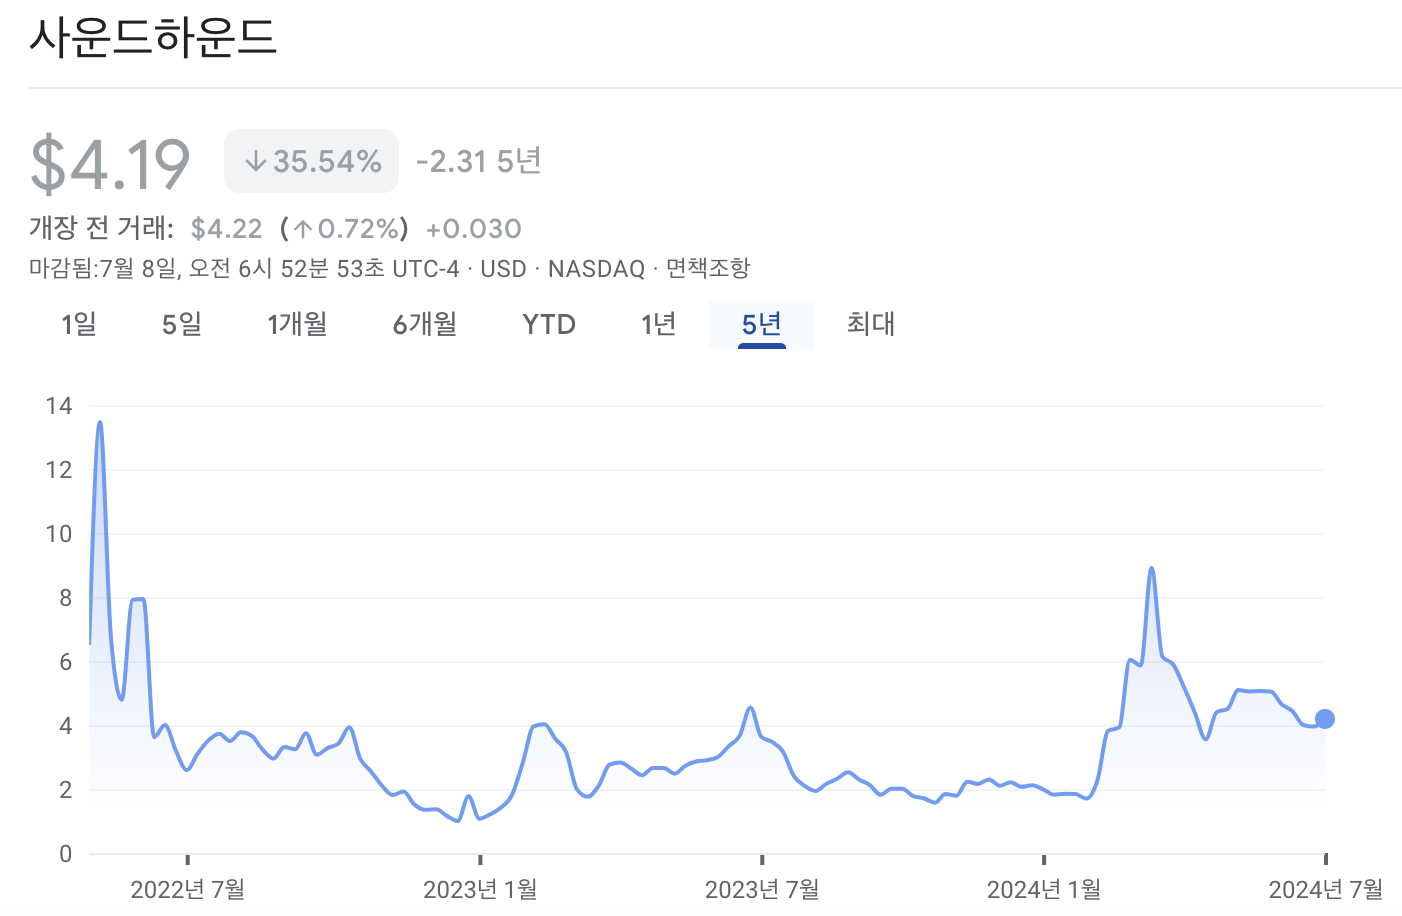Click the $4.19 price display
Viewport: 1402px width, 916px height.
[107, 160]
